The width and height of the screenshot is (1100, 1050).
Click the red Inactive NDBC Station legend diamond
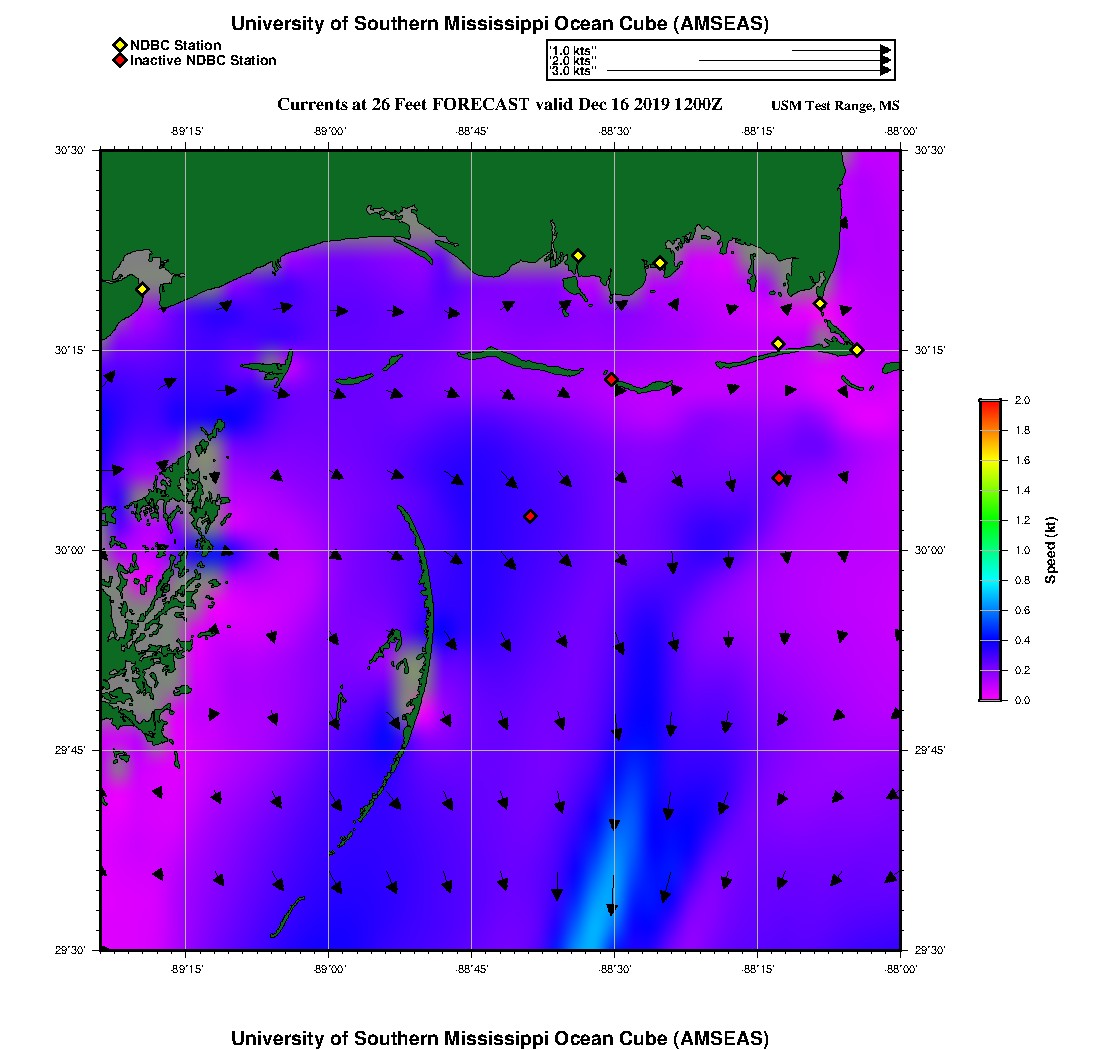pos(119,60)
